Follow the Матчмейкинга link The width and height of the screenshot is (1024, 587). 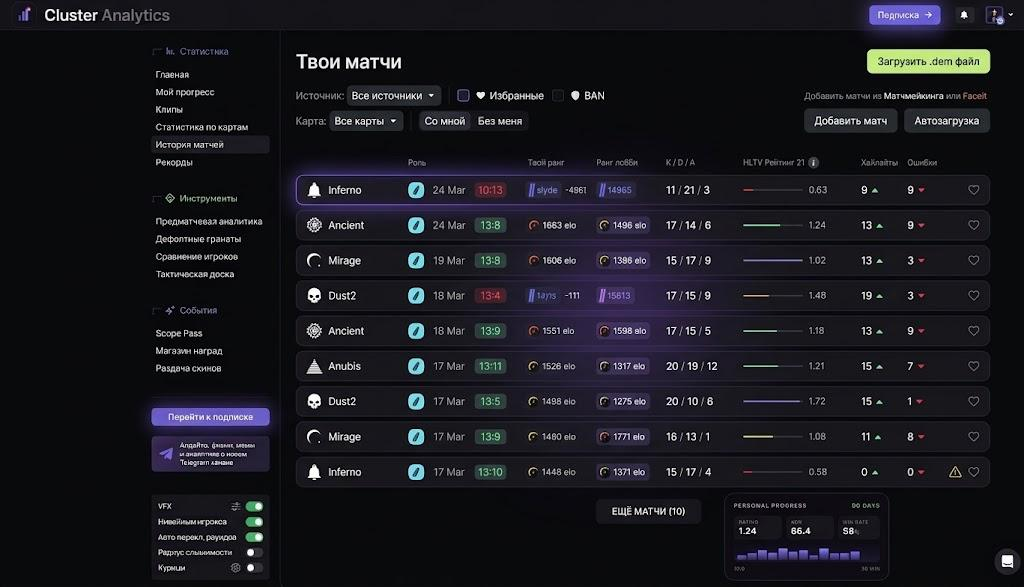click(x=913, y=96)
